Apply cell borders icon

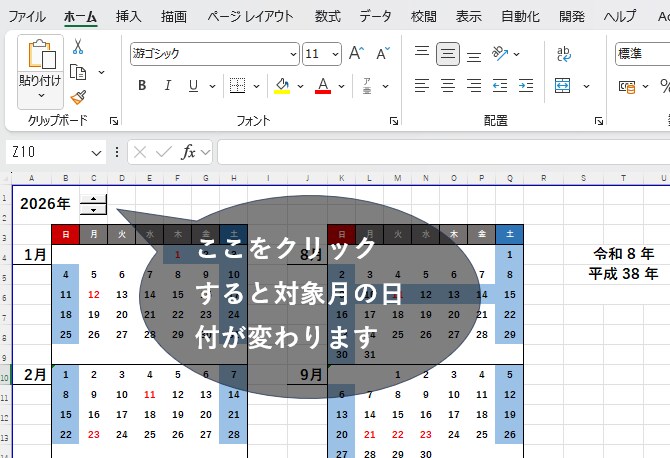(x=237, y=86)
